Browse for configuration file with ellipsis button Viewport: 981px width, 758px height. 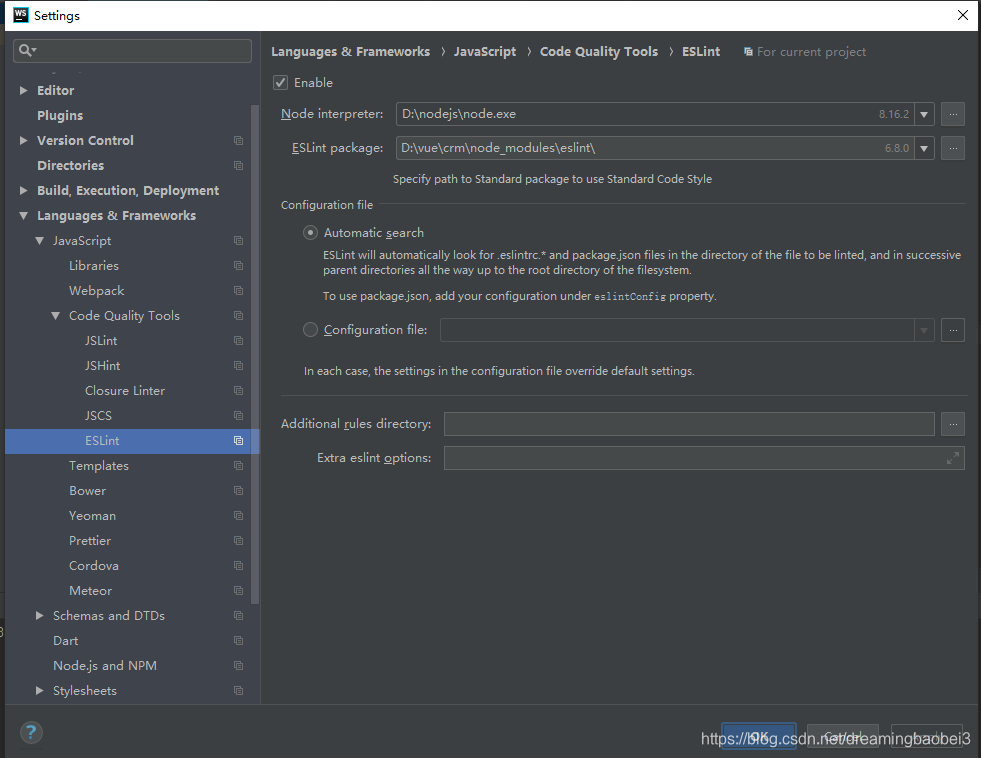(953, 330)
